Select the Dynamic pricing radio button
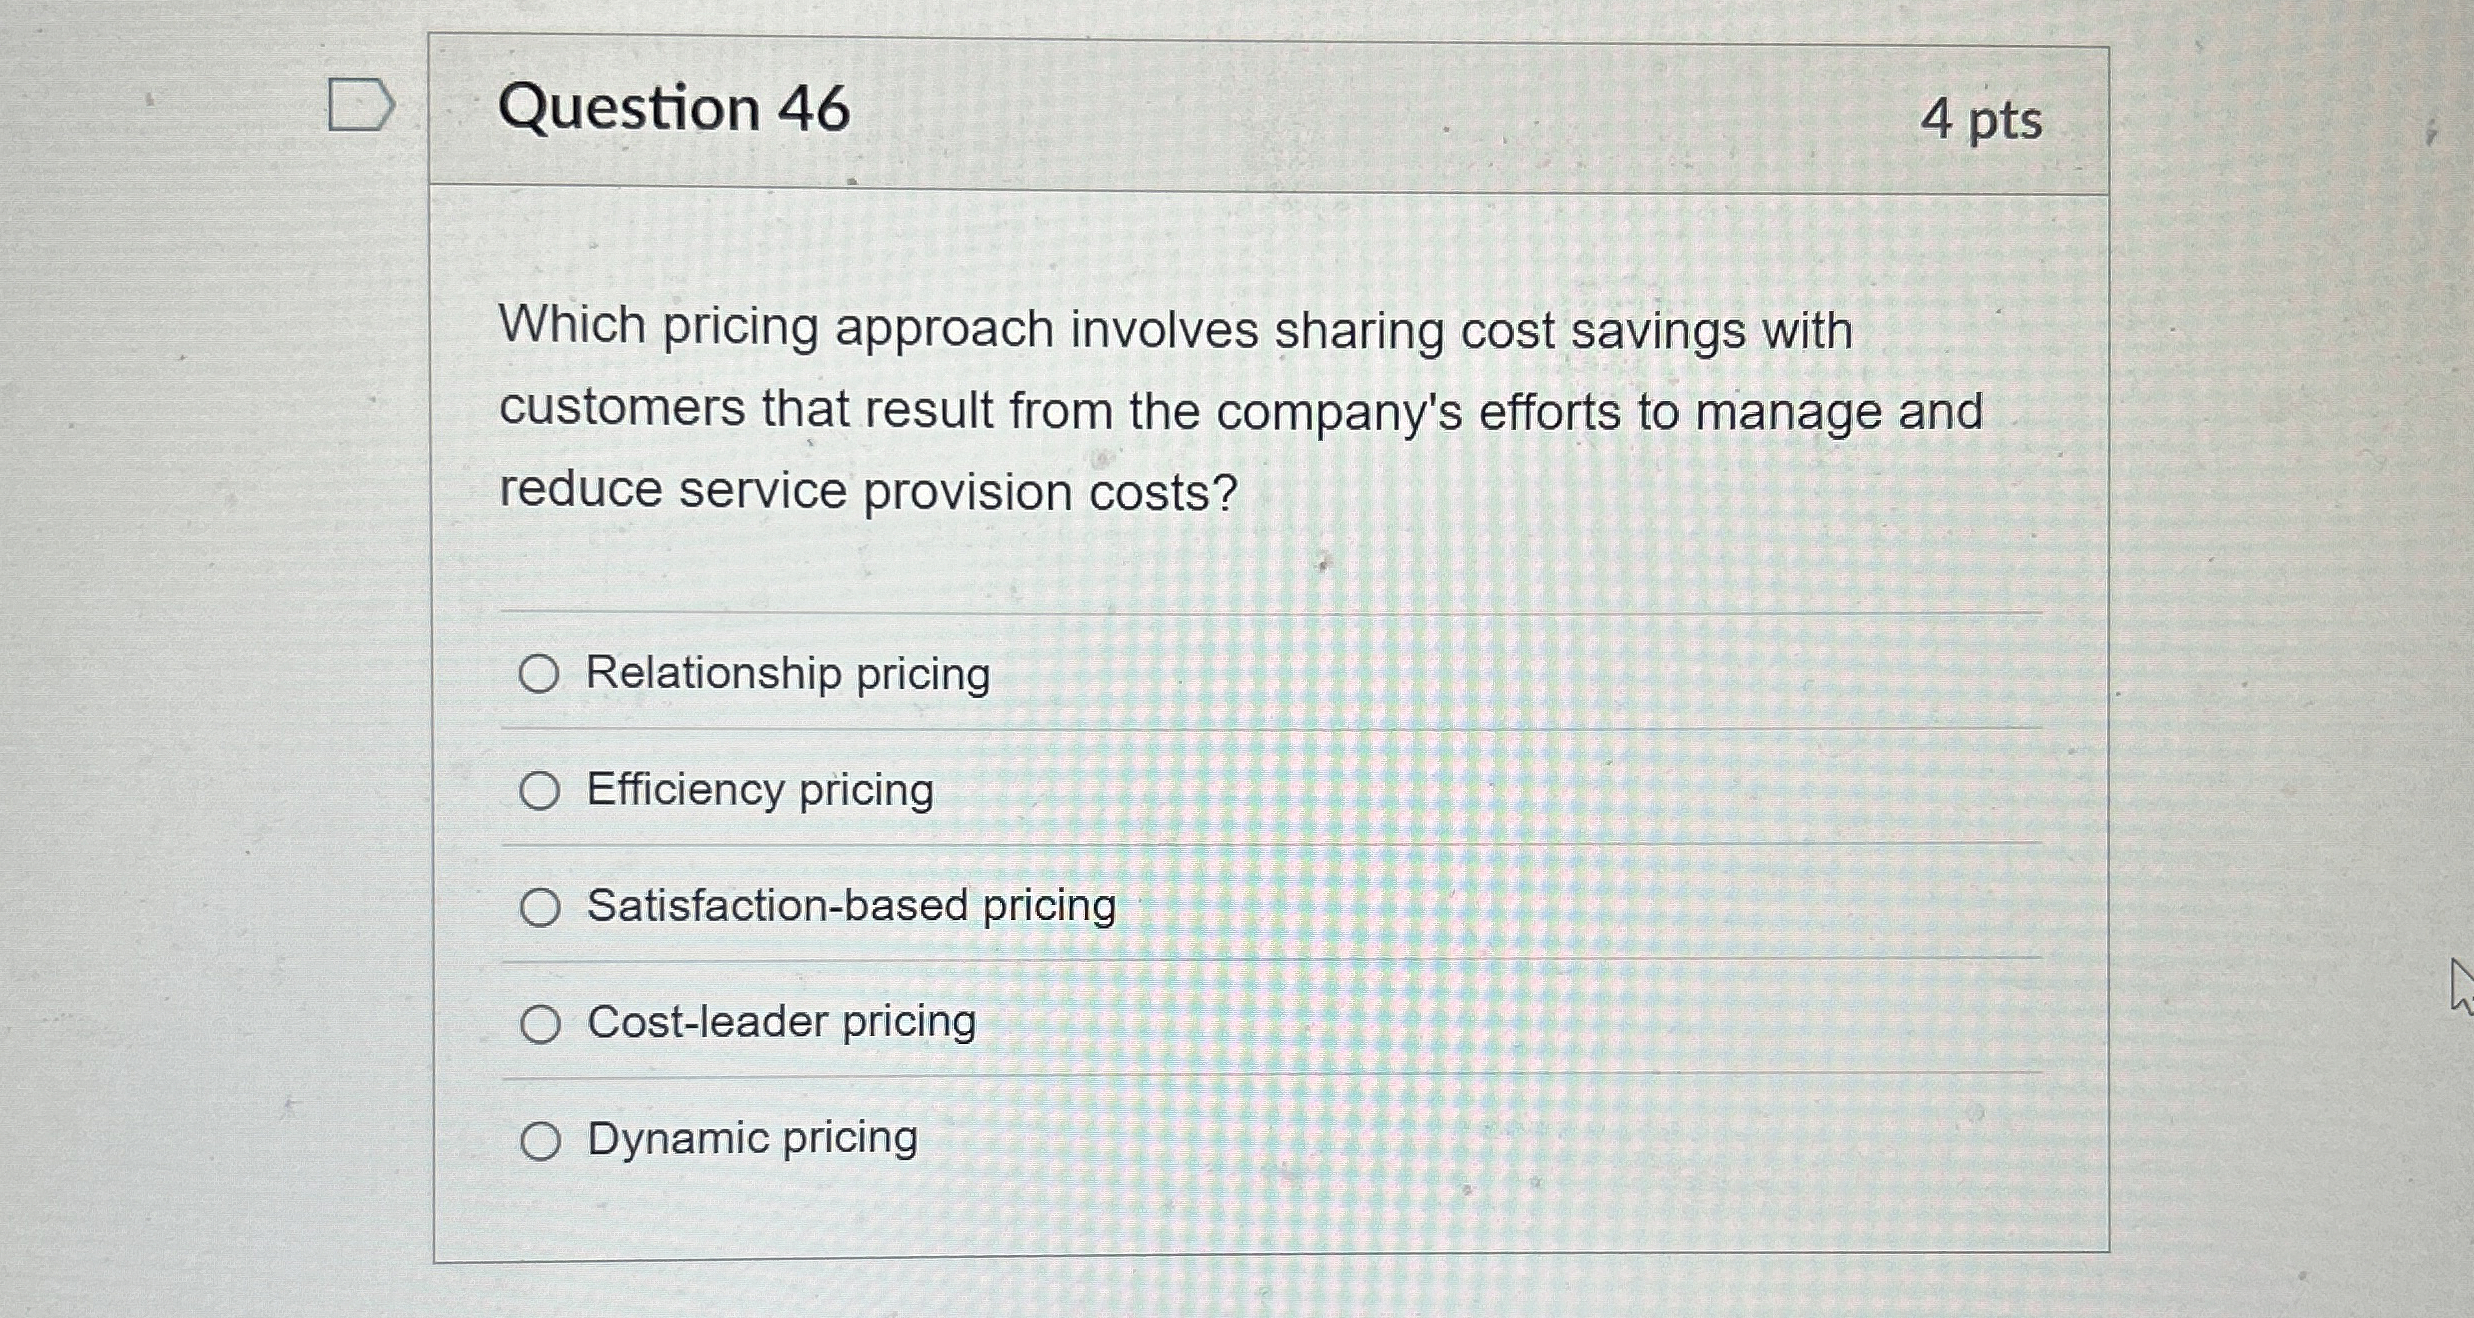 coord(540,1139)
